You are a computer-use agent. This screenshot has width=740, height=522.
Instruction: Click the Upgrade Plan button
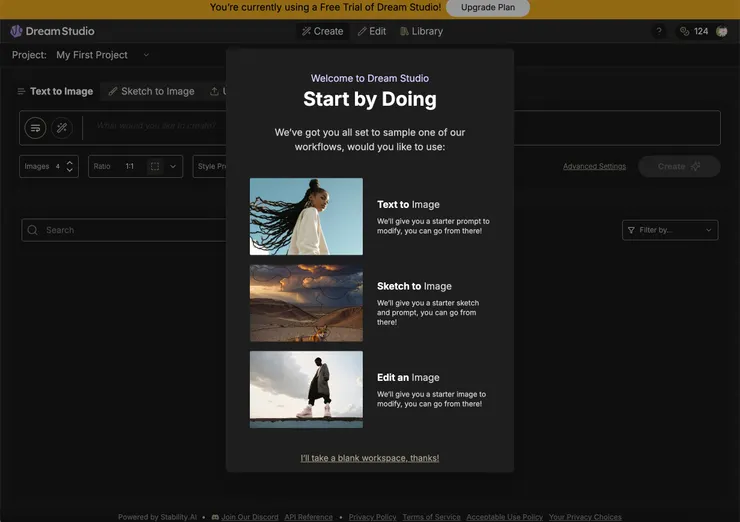tap(487, 8)
